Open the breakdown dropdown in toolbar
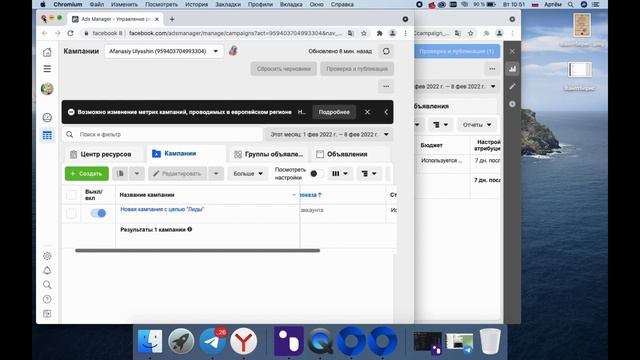 point(369,173)
